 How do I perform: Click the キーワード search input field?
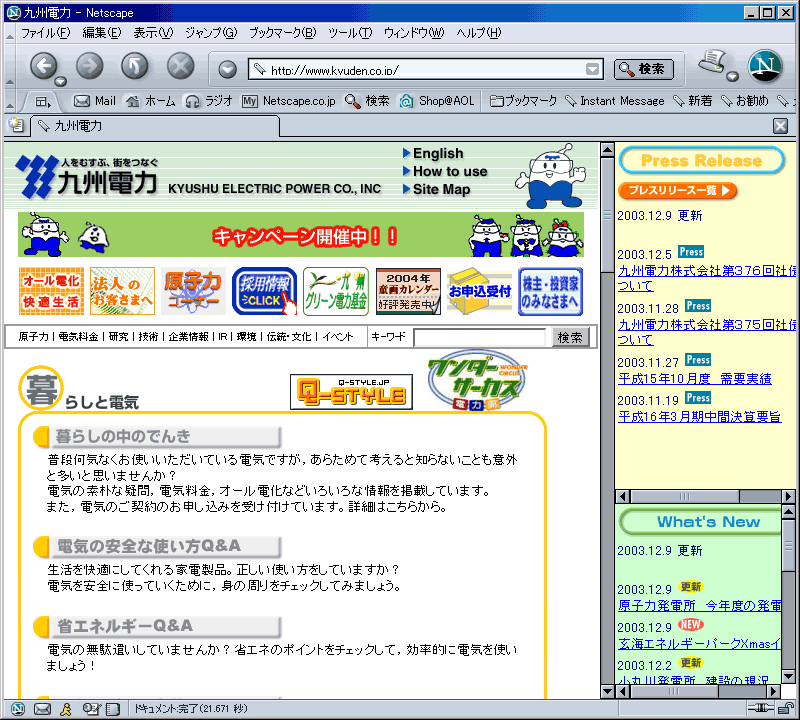pyautogui.click(x=479, y=337)
